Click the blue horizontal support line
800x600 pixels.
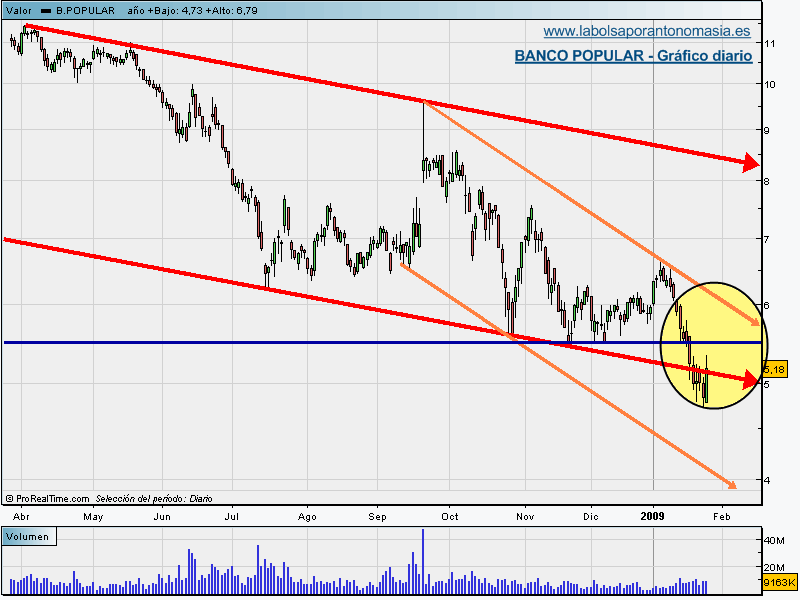click(300, 342)
